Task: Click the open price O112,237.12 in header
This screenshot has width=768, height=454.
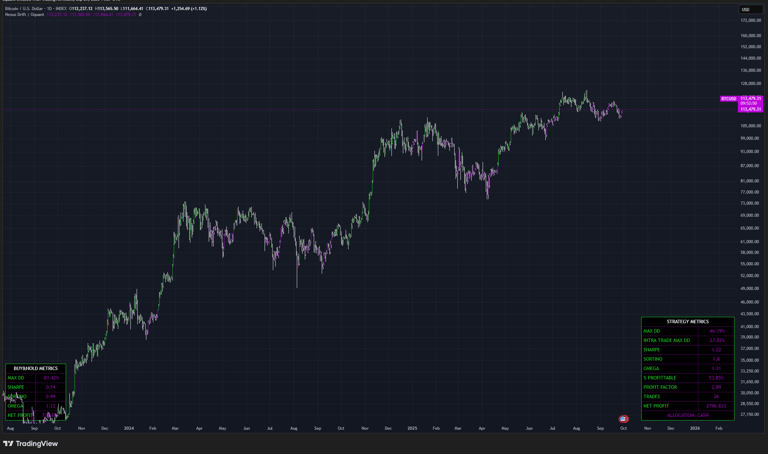Action: [x=80, y=9]
